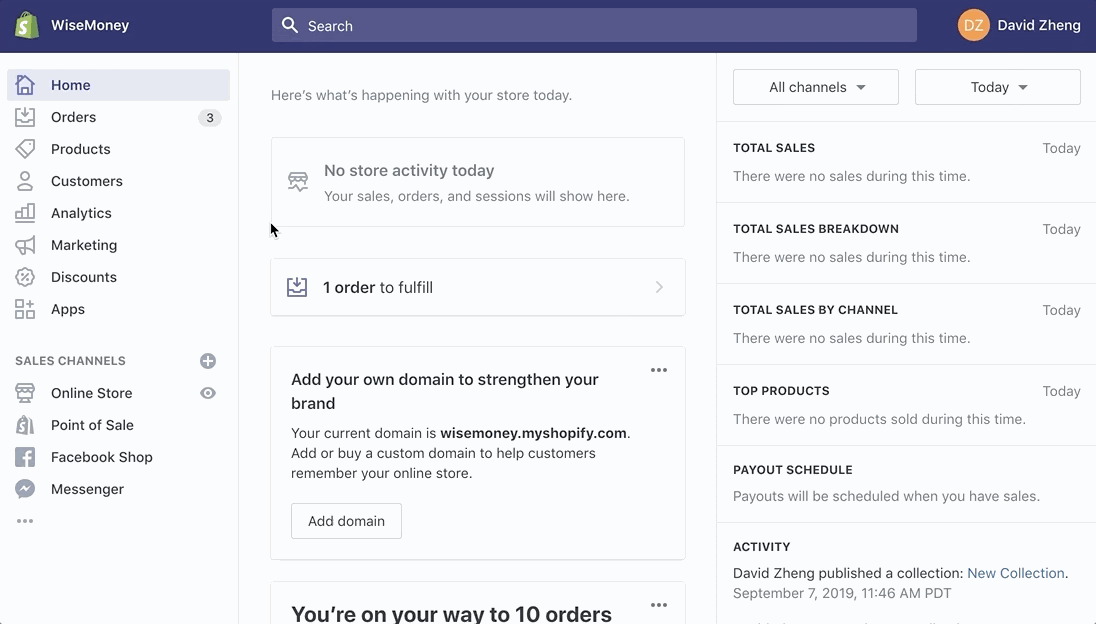This screenshot has height=624, width=1096.
Task: Go to Home in sidebar
Action: click(x=119, y=85)
